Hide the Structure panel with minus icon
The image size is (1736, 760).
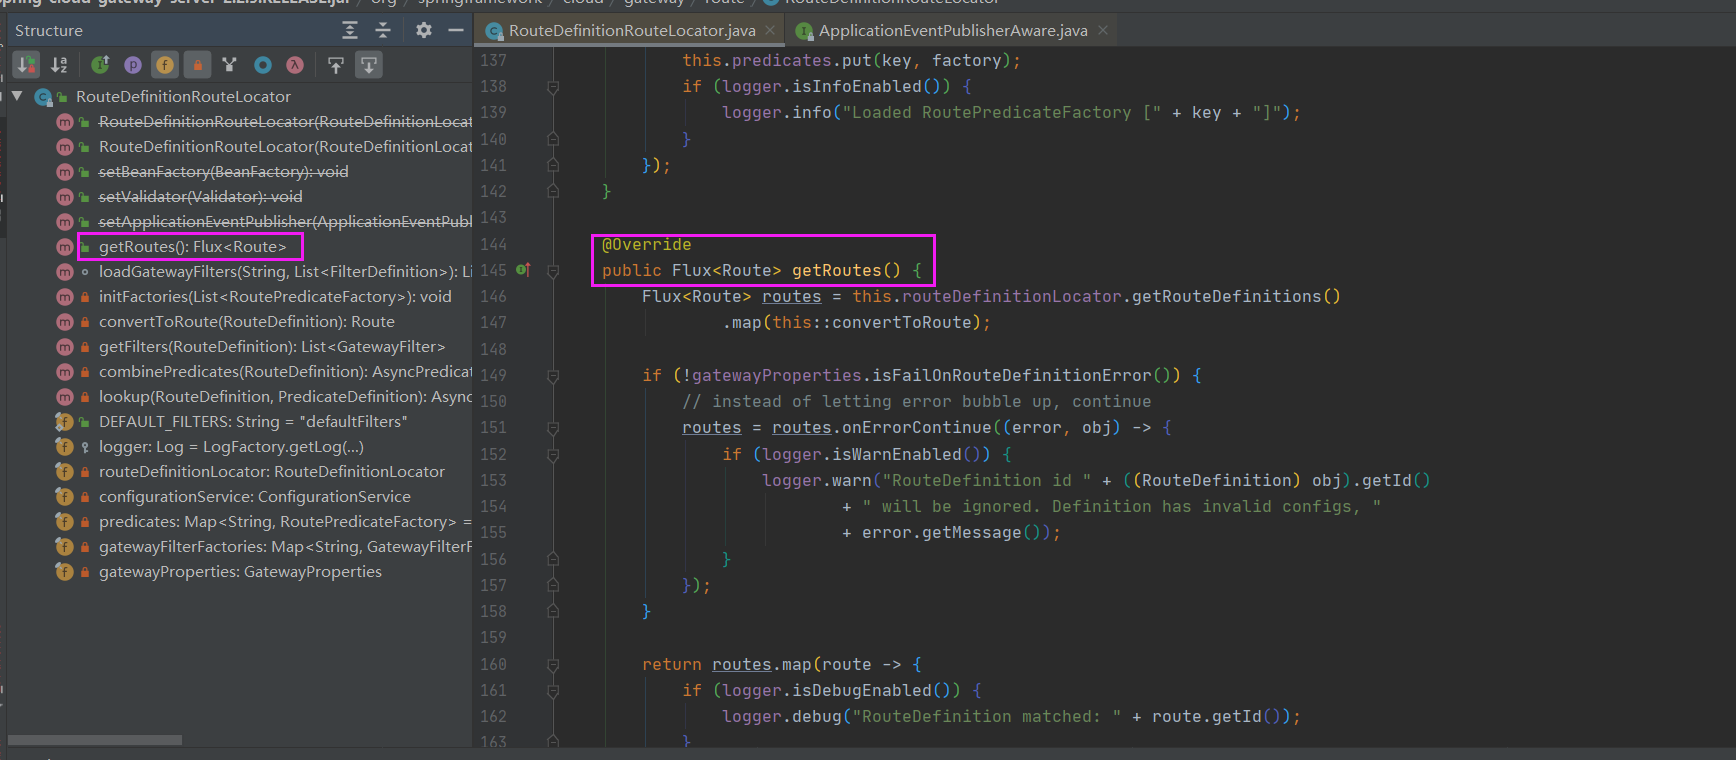coord(456,30)
